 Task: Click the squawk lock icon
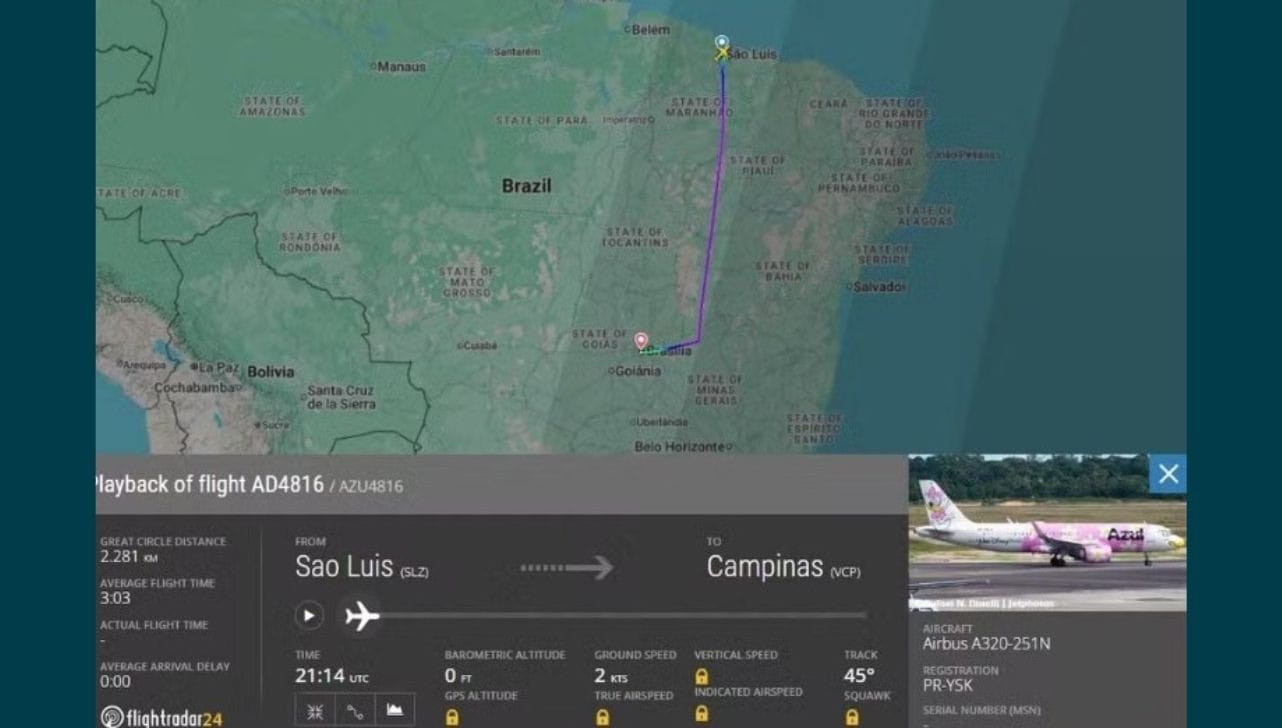[852, 716]
